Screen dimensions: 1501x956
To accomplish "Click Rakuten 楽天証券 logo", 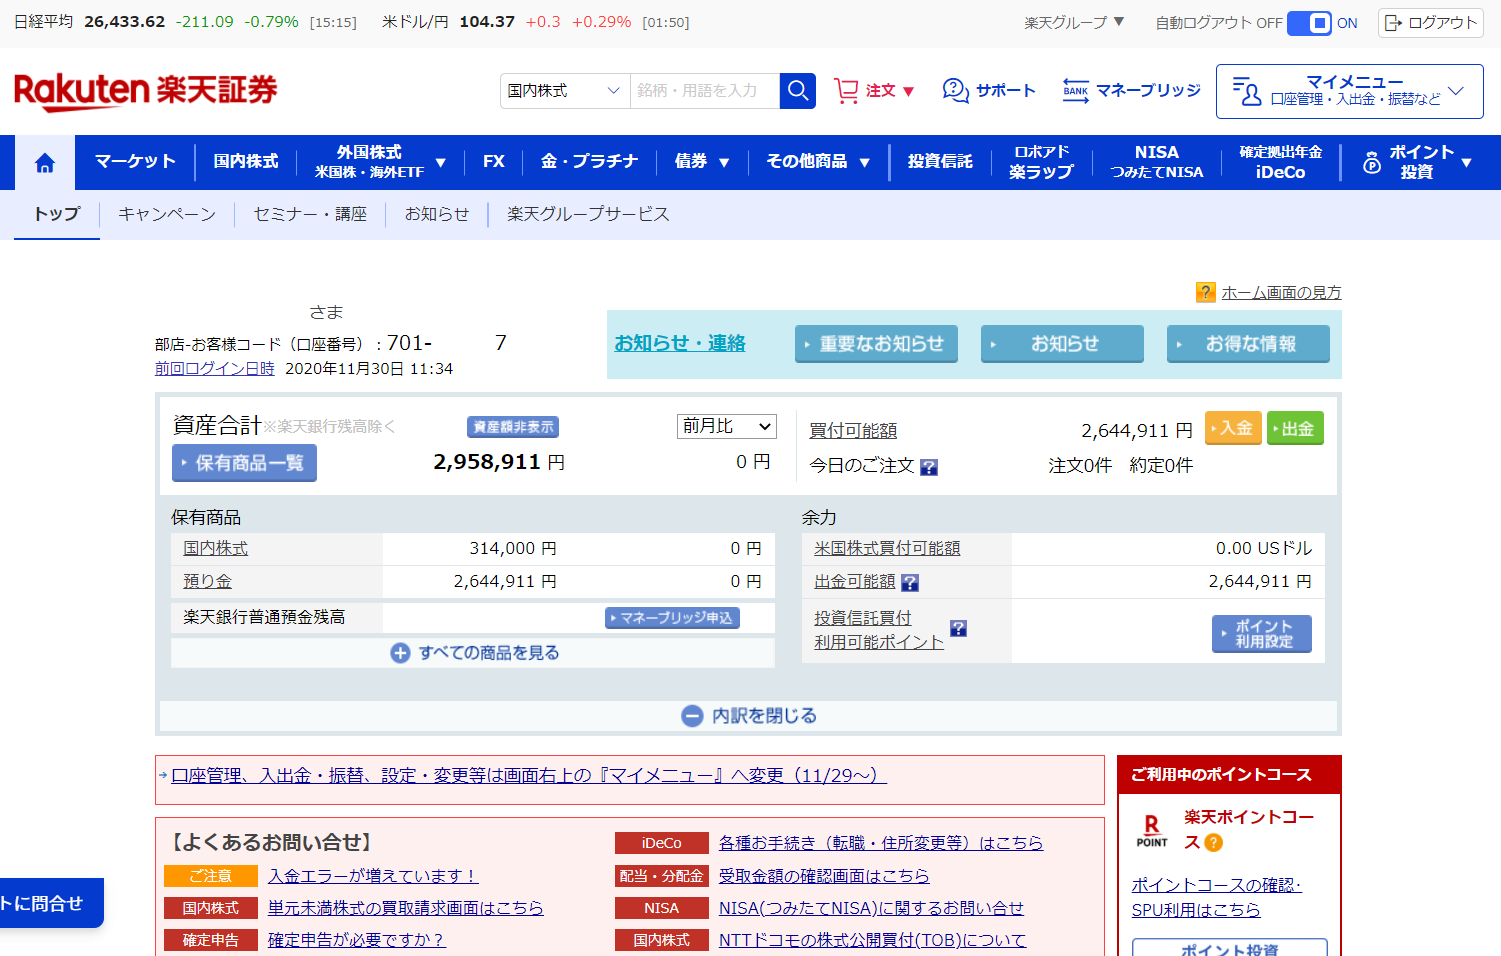I will (146, 91).
